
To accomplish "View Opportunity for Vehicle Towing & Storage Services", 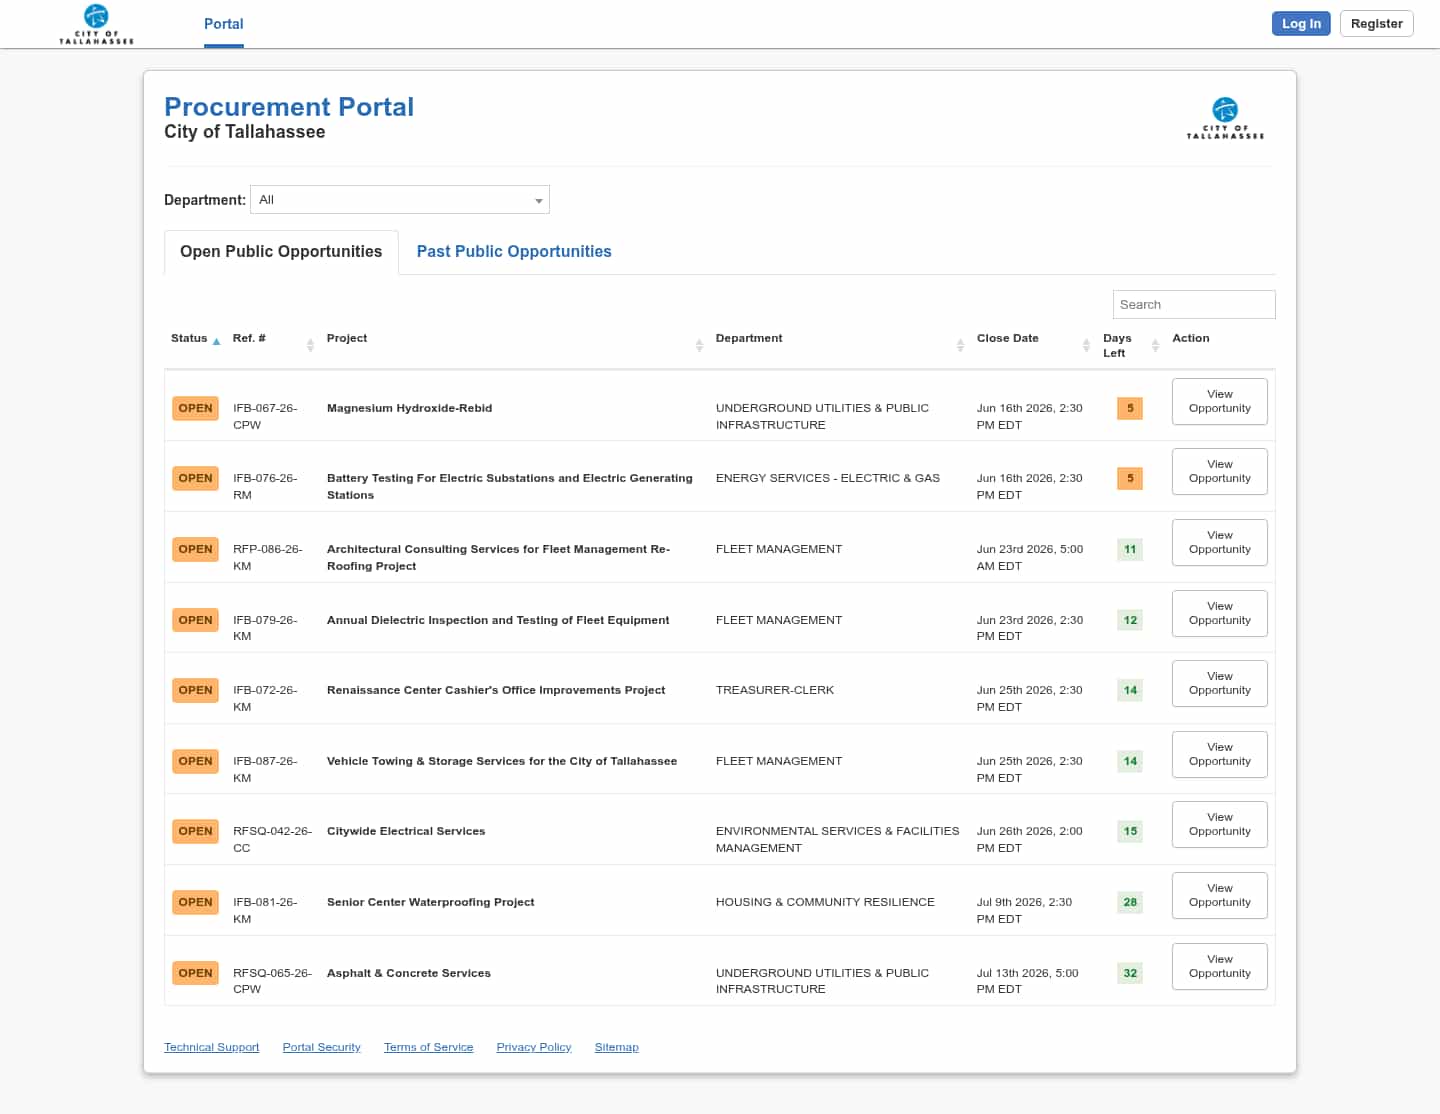I will pos(1220,754).
